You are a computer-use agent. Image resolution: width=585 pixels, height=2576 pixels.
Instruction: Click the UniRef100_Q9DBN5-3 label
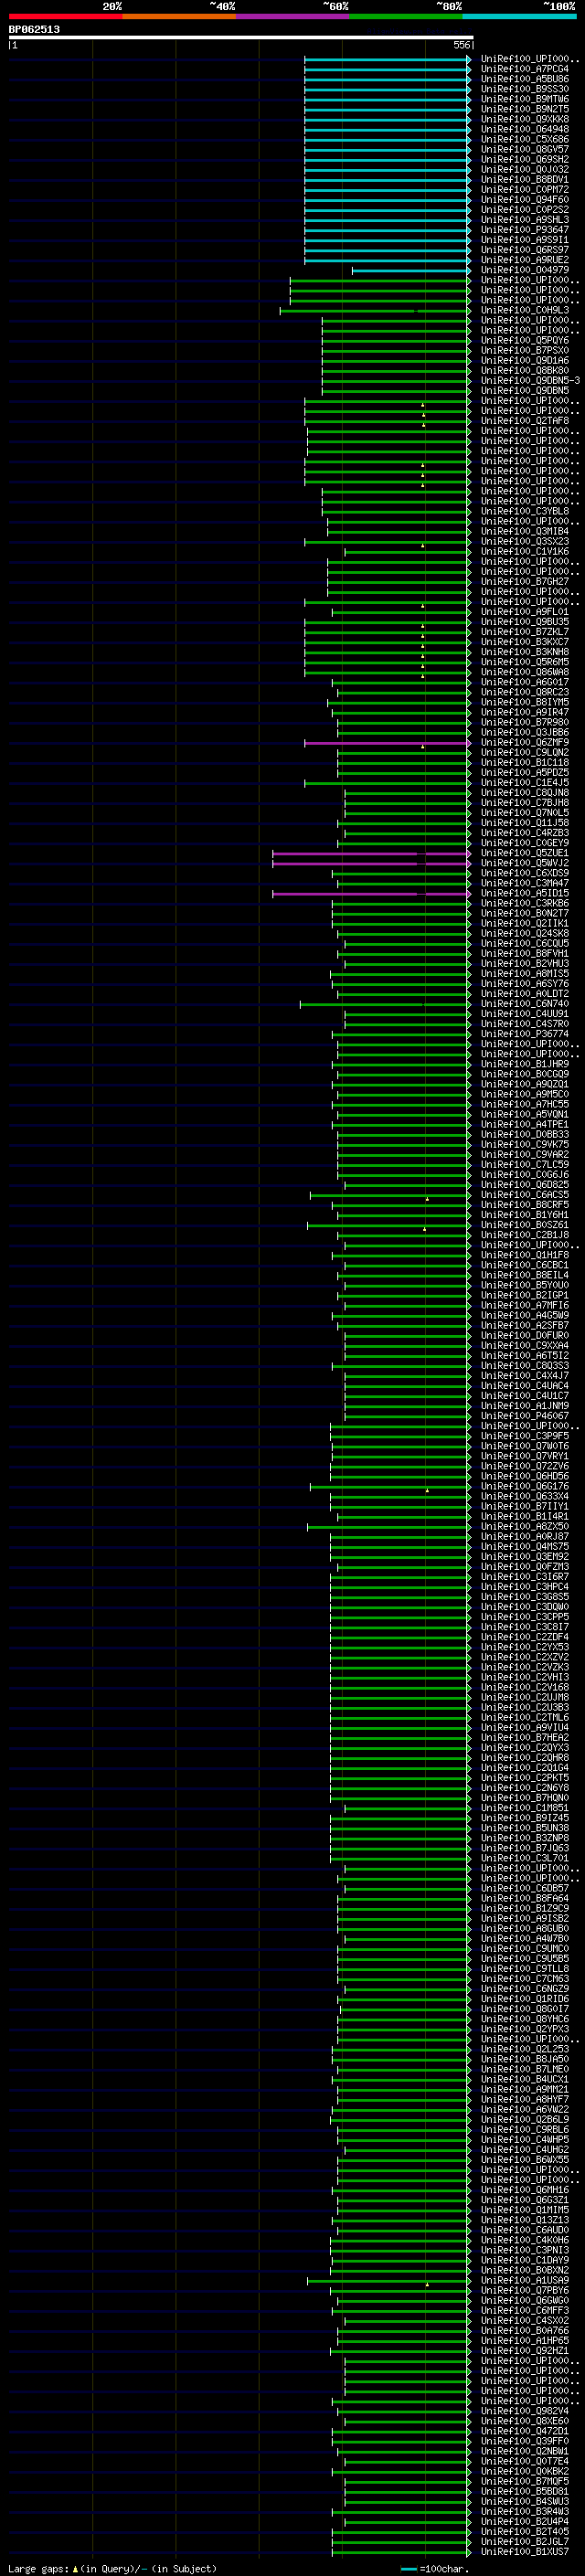point(530,381)
